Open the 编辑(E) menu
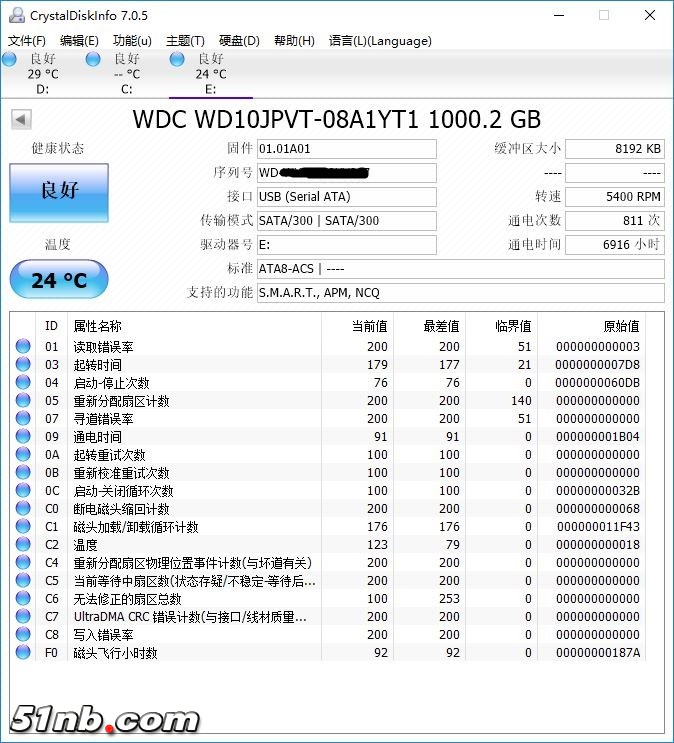The image size is (674, 743). [x=79, y=41]
